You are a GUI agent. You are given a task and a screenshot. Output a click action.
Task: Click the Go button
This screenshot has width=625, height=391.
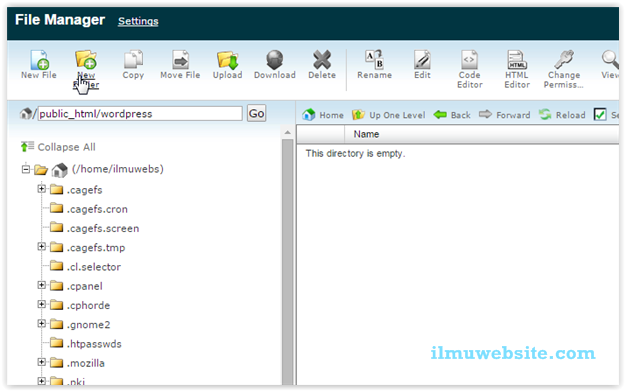point(256,114)
